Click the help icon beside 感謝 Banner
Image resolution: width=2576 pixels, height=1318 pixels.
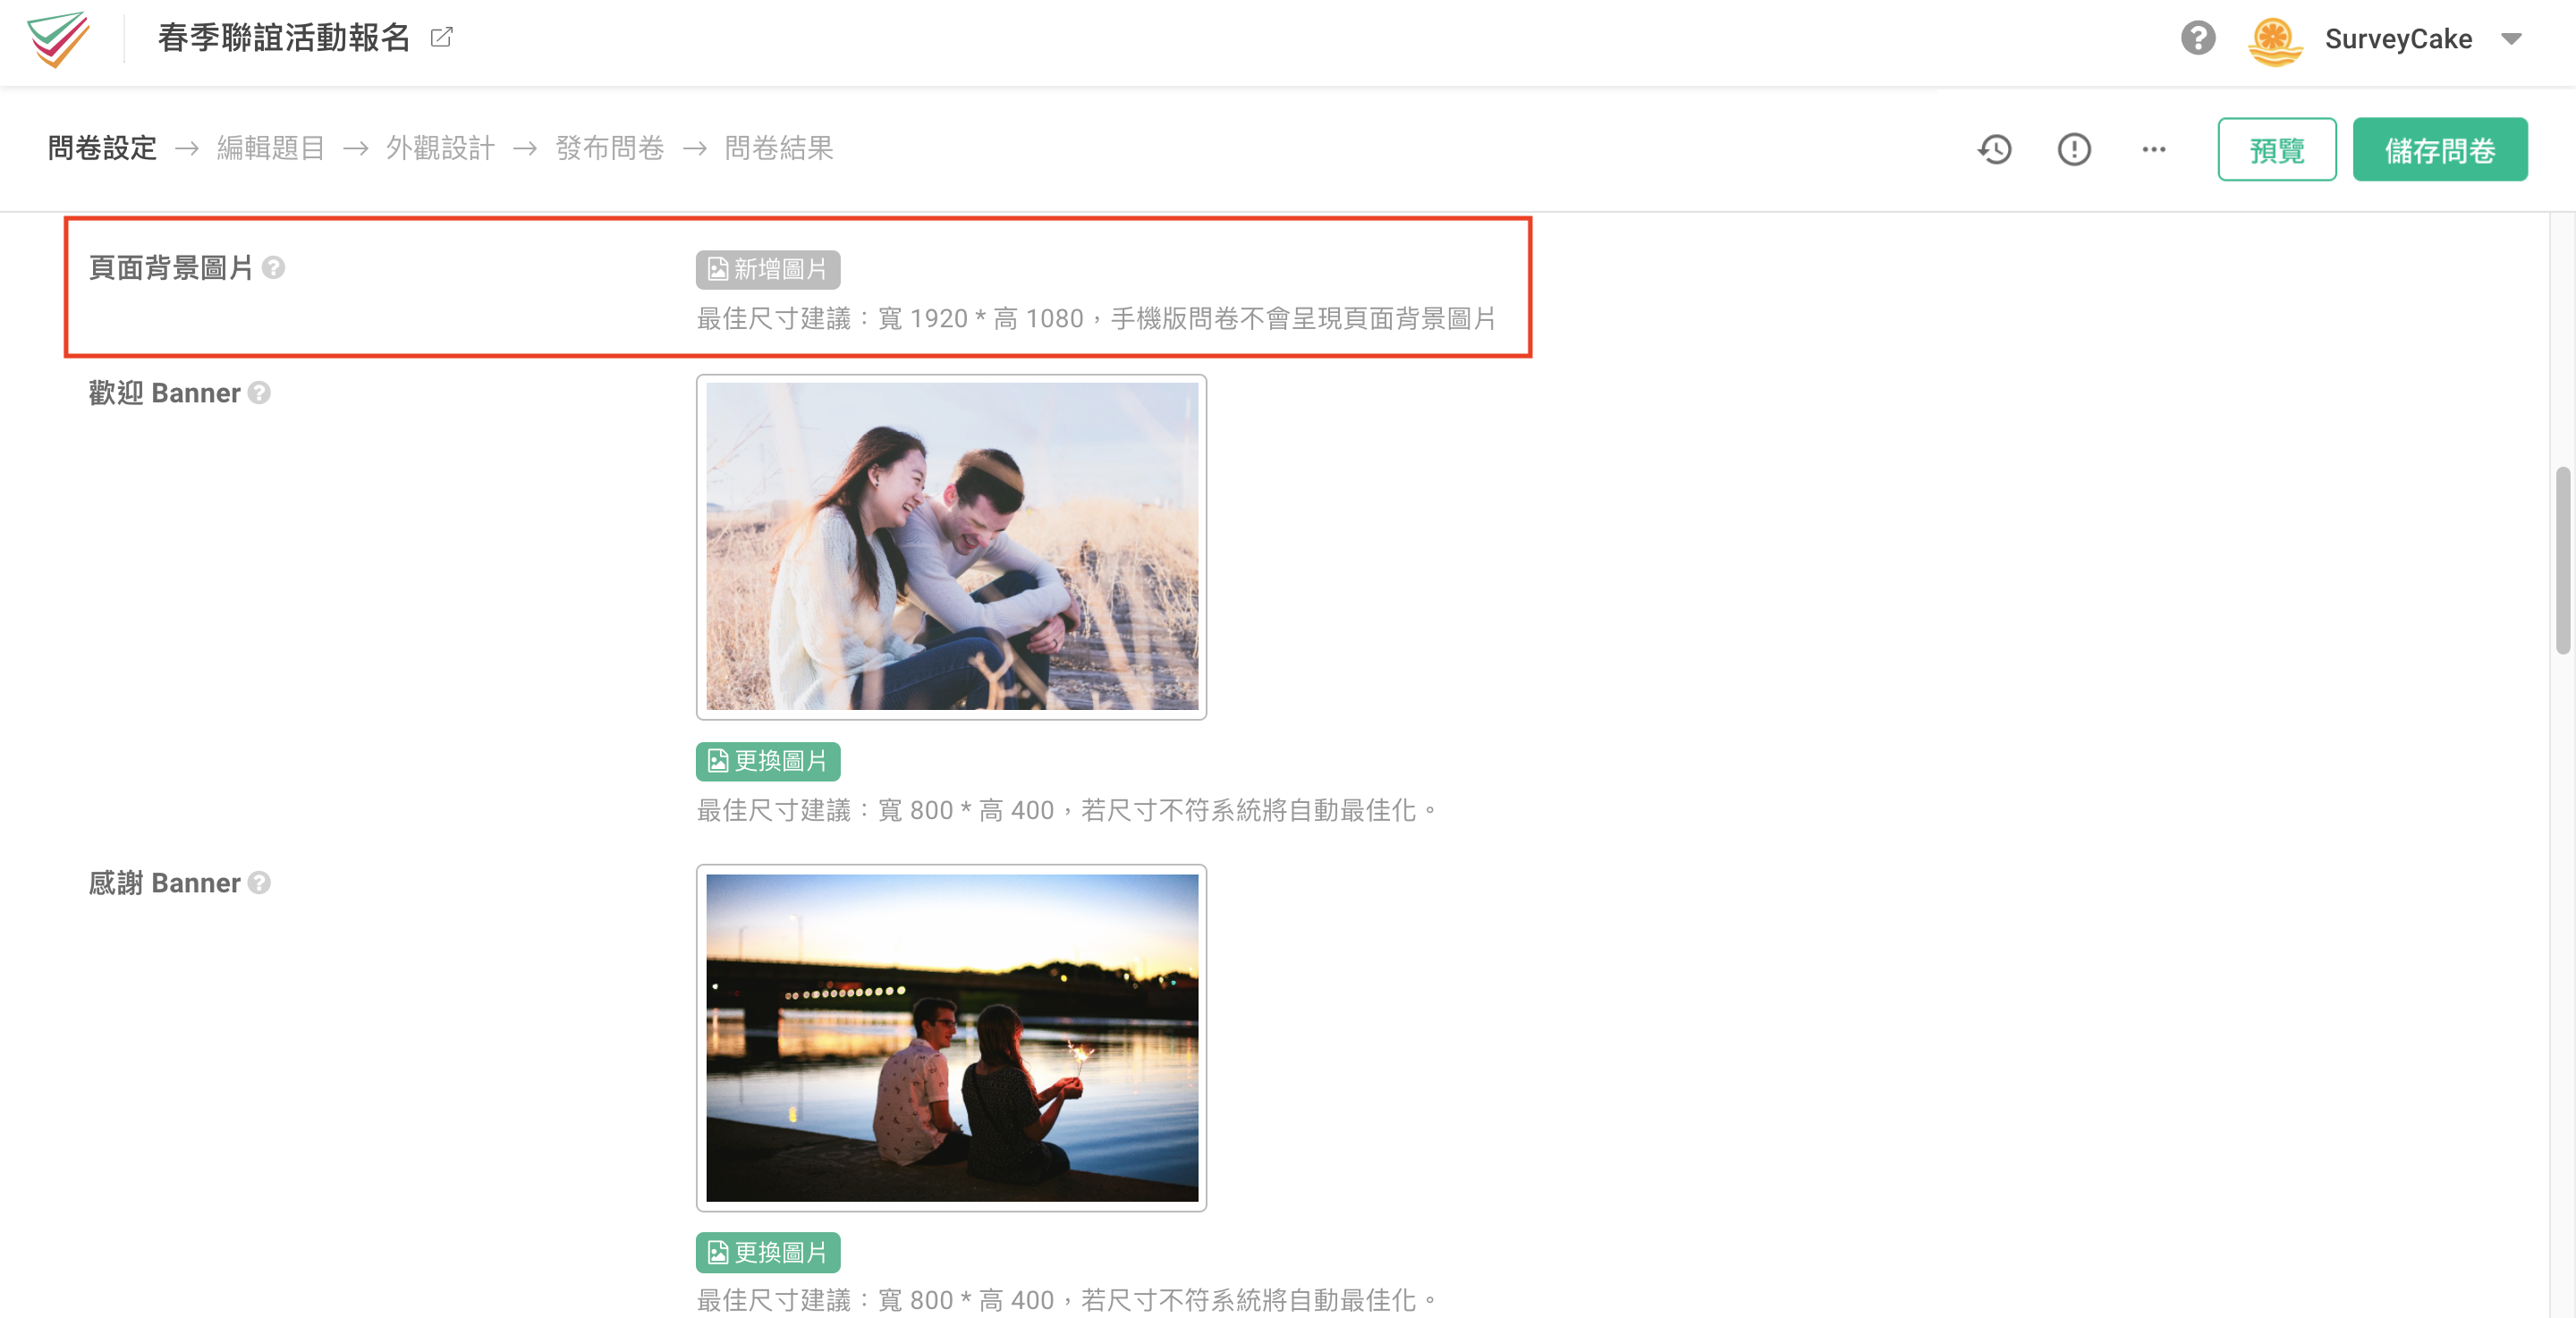tap(259, 883)
